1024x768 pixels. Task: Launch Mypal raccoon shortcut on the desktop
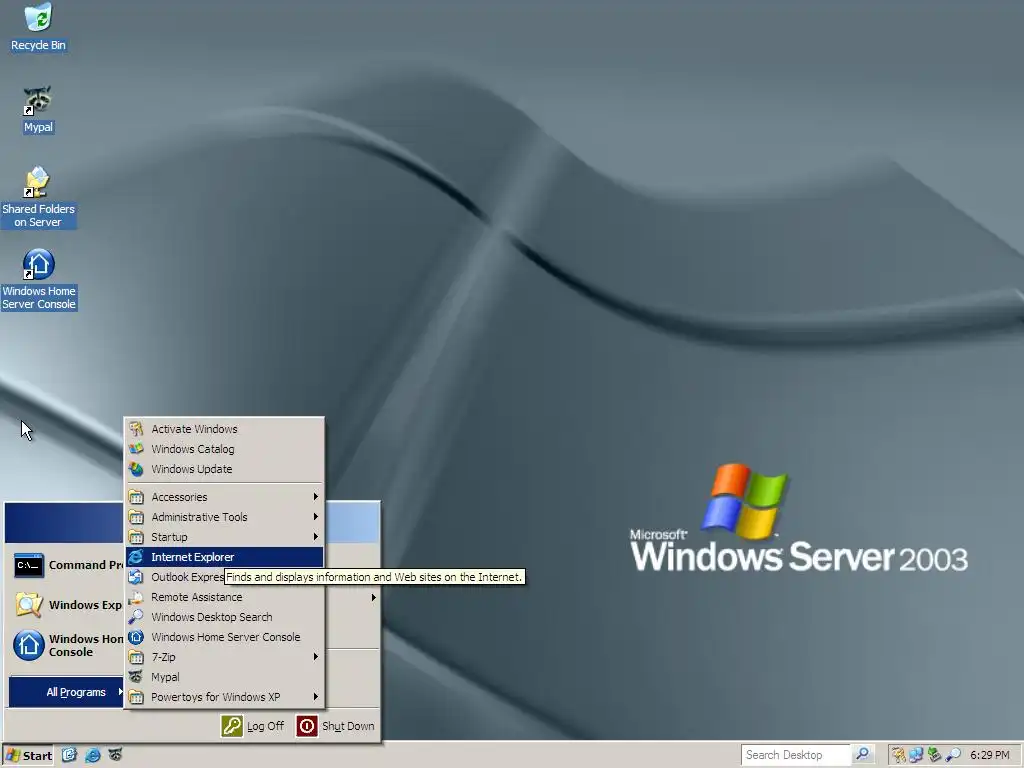click(x=38, y=109)
